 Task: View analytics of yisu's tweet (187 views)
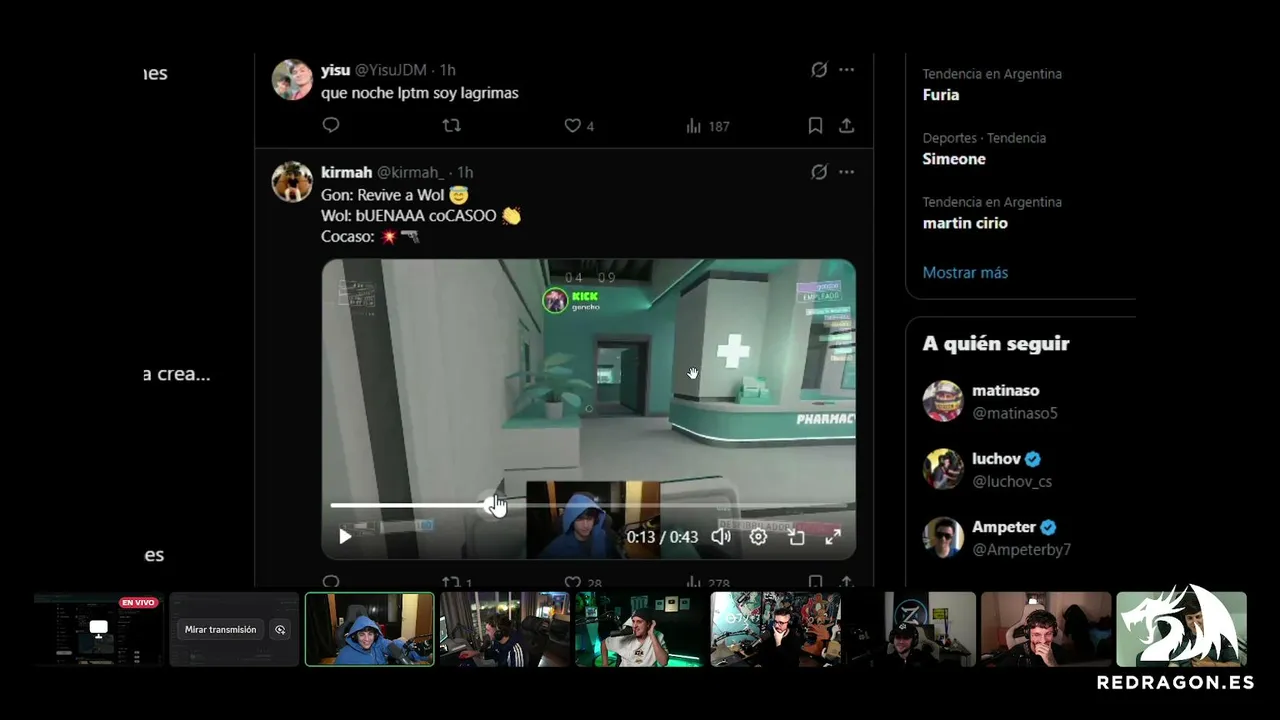pyautogui.click(x=708, y=126)
